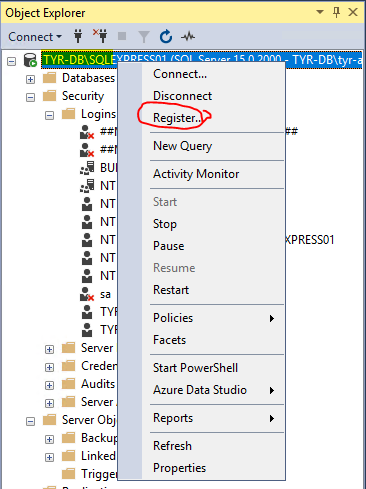Click the BUILTIN group login icon

[87, 168]
